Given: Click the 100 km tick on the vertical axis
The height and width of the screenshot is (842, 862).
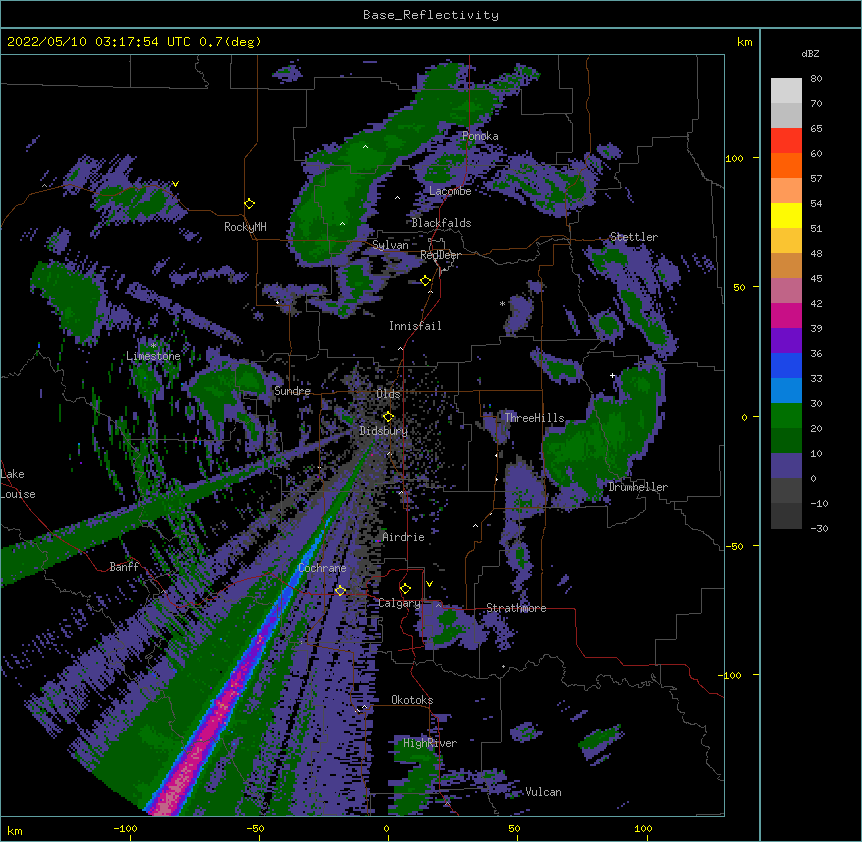Looking at the screenshot, I should pyautogui.click(x=734, y=158).
